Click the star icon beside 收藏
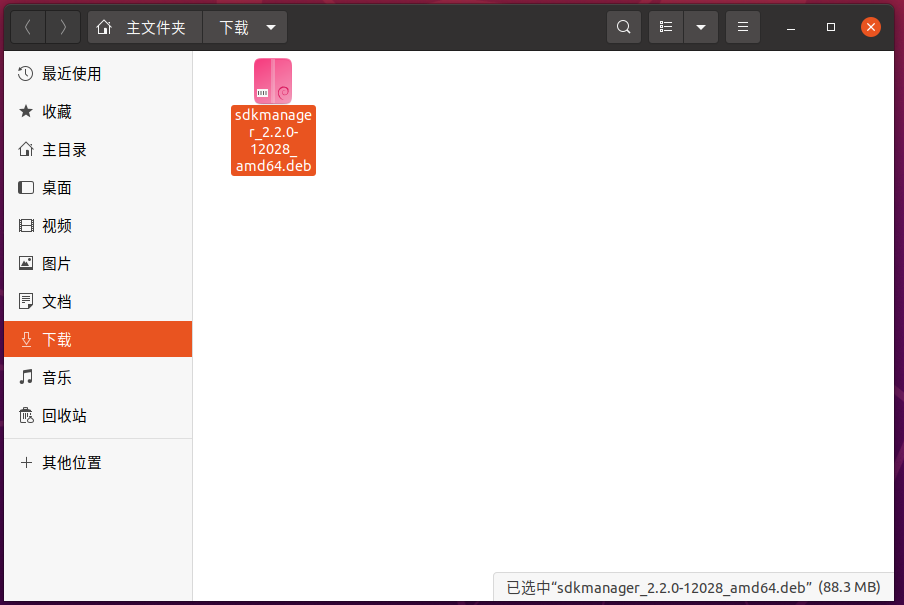 [x=25, y=111]
